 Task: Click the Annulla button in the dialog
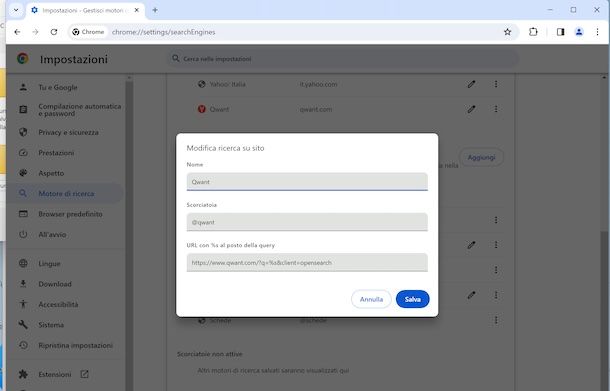tap(371, 299)
